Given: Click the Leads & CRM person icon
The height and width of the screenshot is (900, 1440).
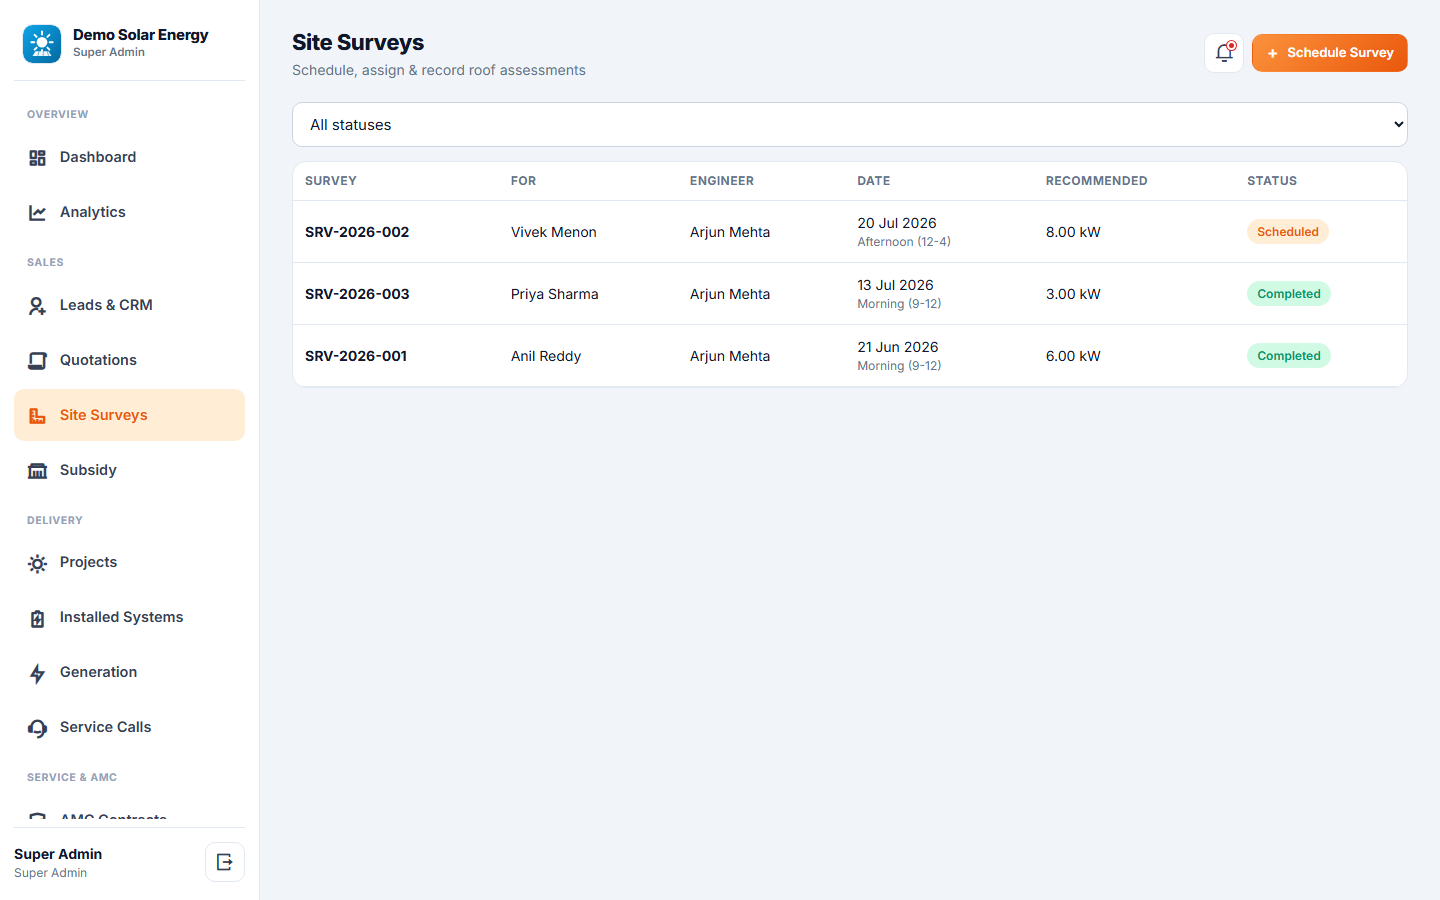Looking at the screenshot, I should tap(37, 306).
